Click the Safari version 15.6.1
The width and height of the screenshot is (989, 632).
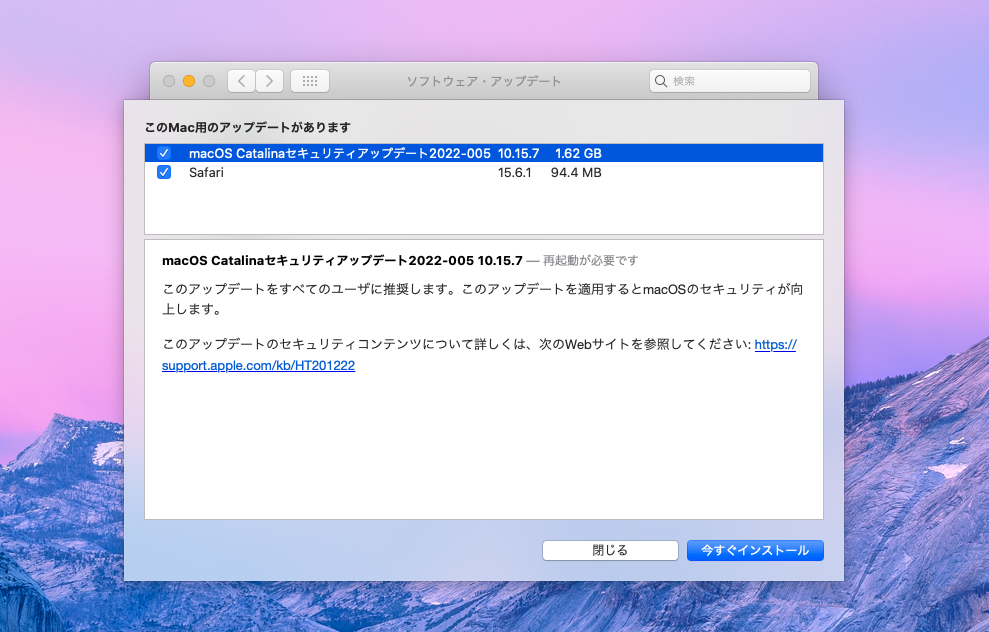coord(515,172)
